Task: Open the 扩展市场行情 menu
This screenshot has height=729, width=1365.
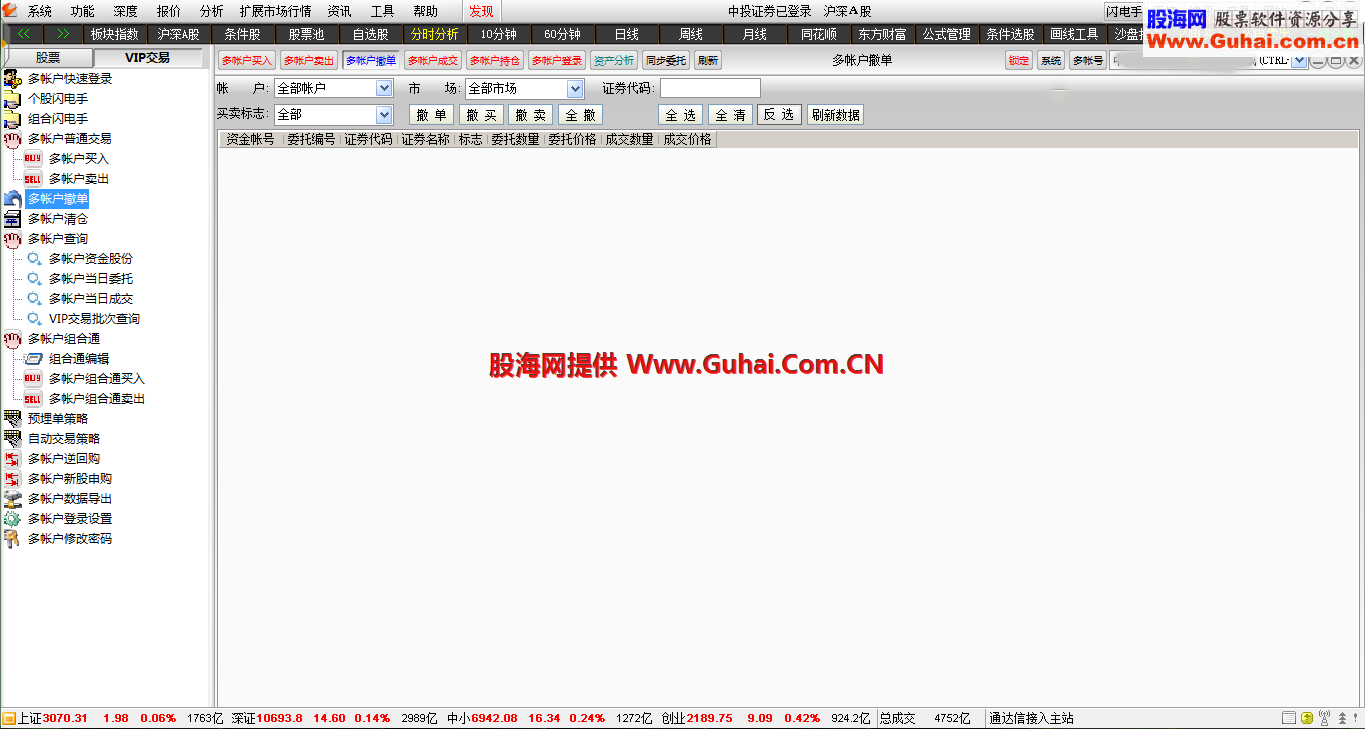Action: click(x=275, y=12)
